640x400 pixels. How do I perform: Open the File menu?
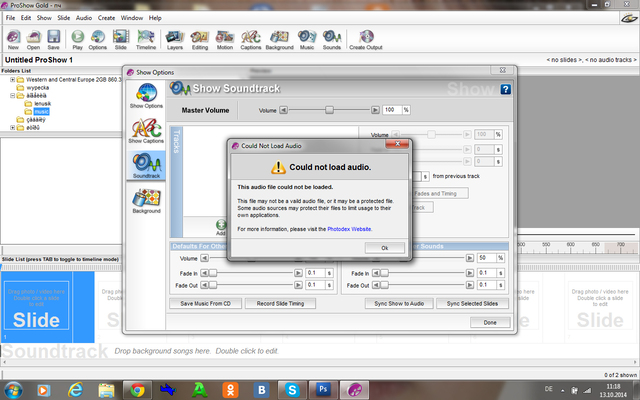coord(10,18)
